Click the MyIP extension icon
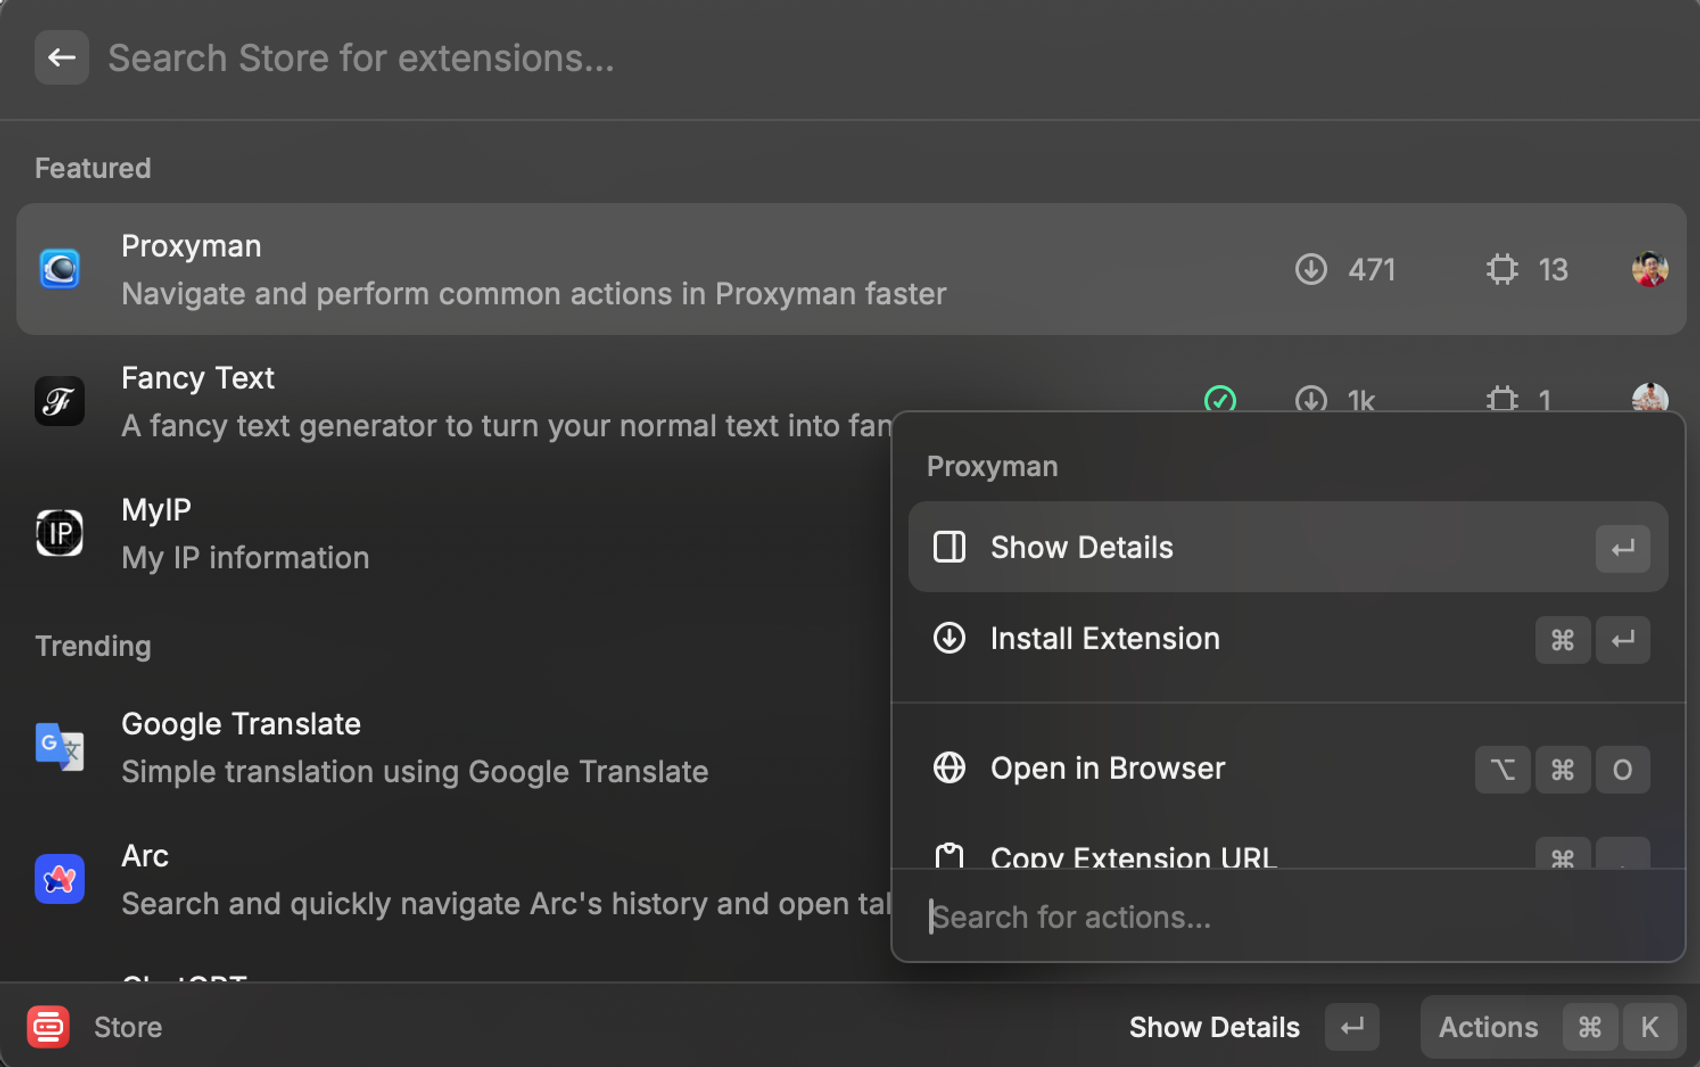The height and width of the screenshot is (1067, 1700). pyautogui.click(x=60, y=533)
